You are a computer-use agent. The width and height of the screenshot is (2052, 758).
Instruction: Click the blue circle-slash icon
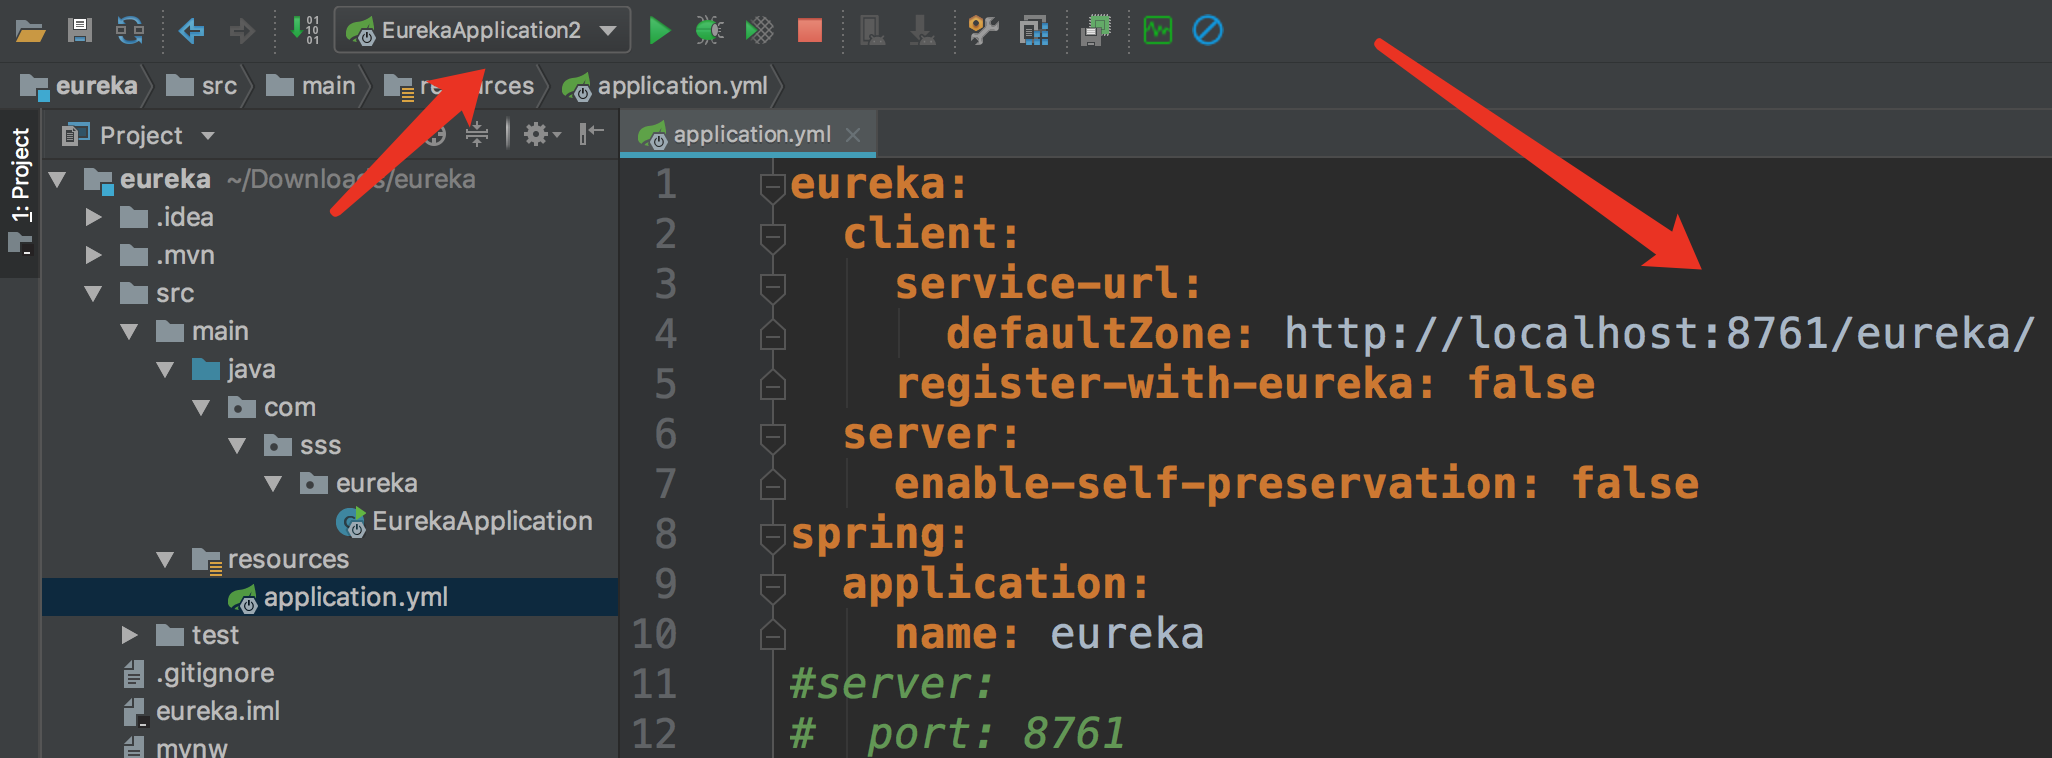pos(1208,31)
